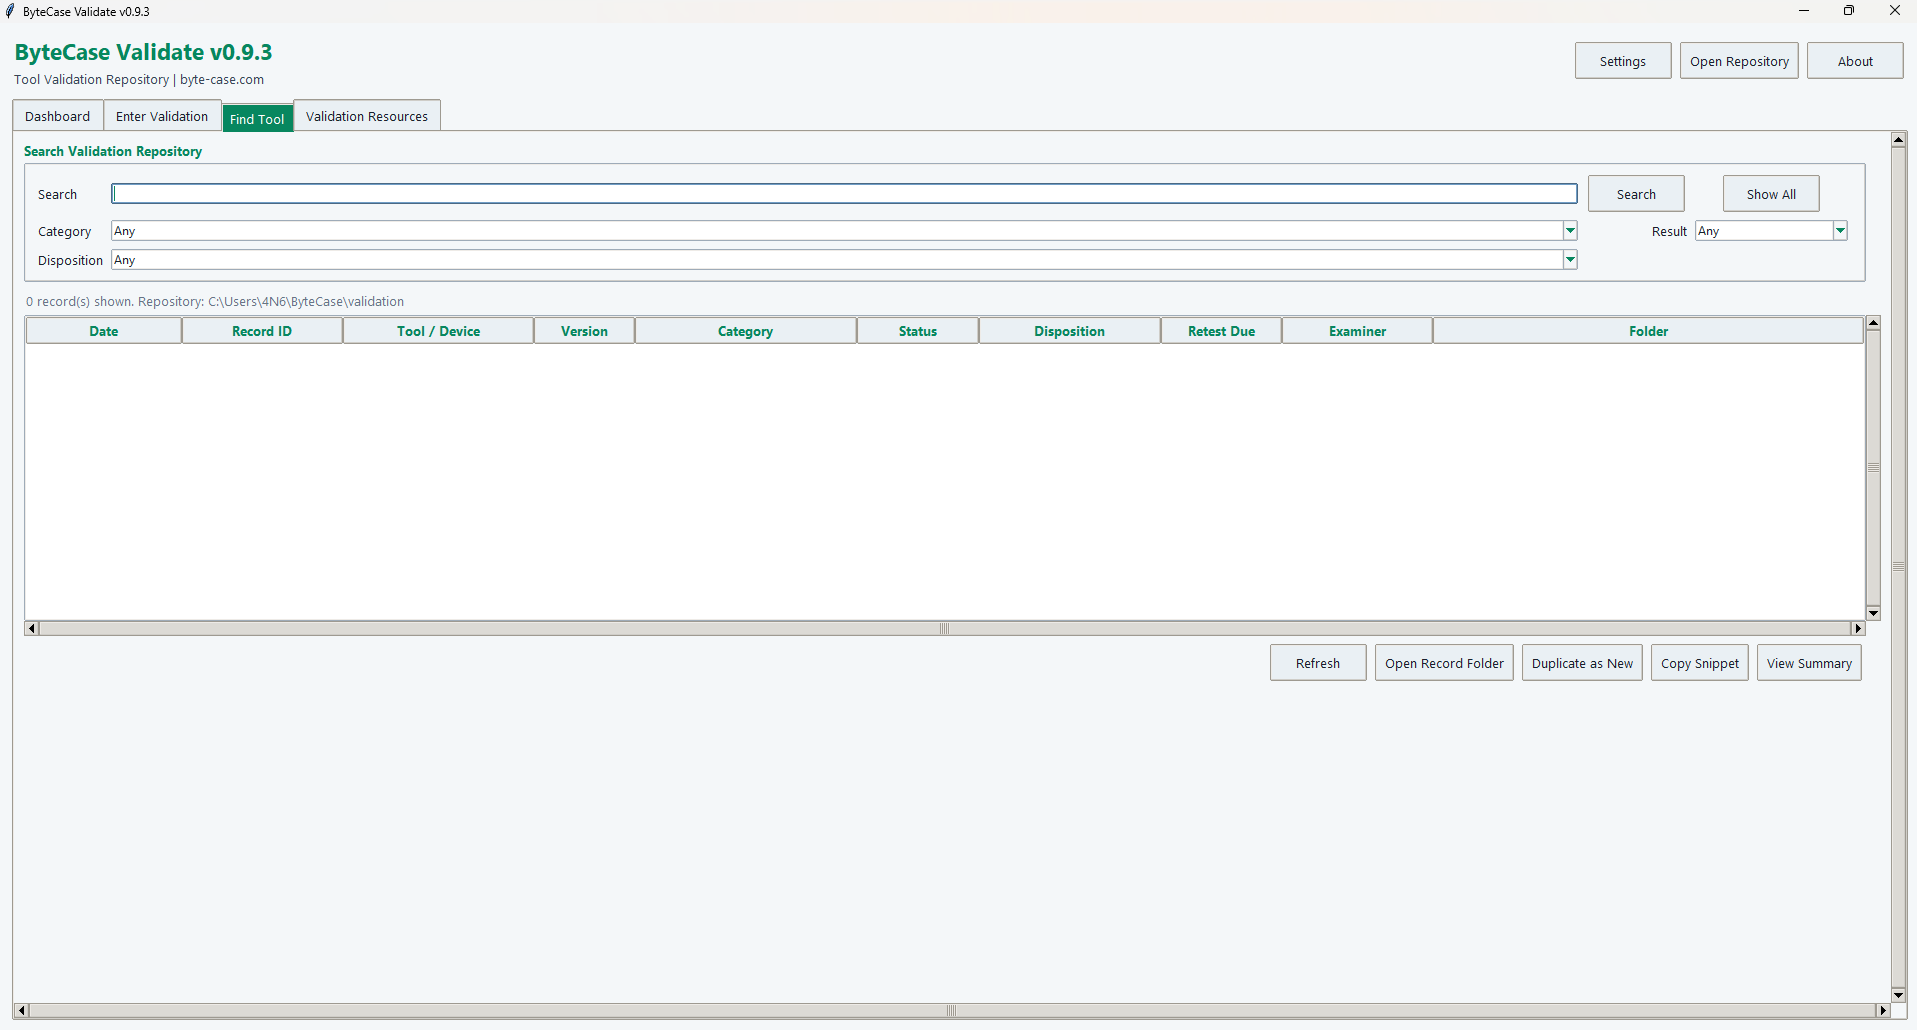Click Duplicate as New
The width and height of the screenshot is (1917, 1030).
[x=1582, y=663]
